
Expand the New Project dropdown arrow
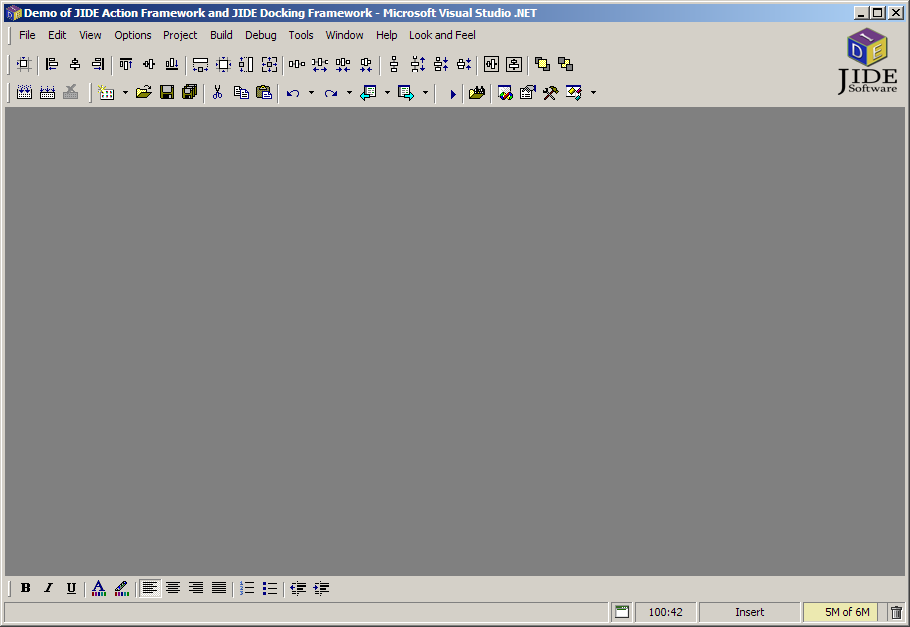click(125, 92)
